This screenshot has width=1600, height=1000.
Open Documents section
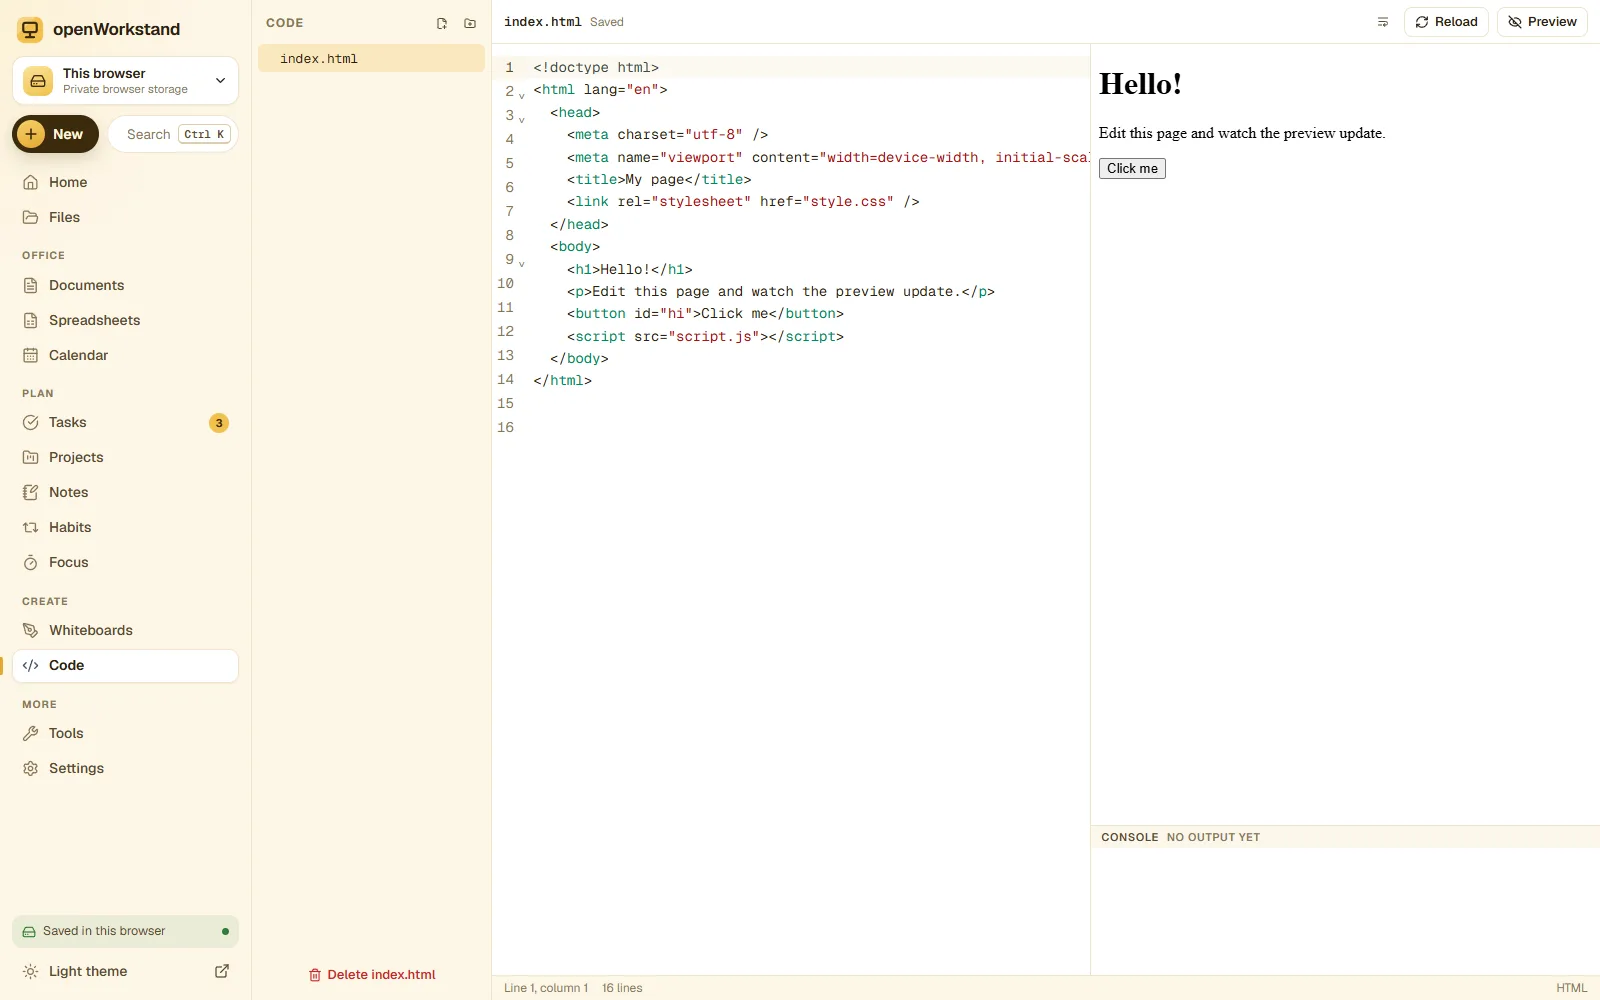tap(125, 285)
